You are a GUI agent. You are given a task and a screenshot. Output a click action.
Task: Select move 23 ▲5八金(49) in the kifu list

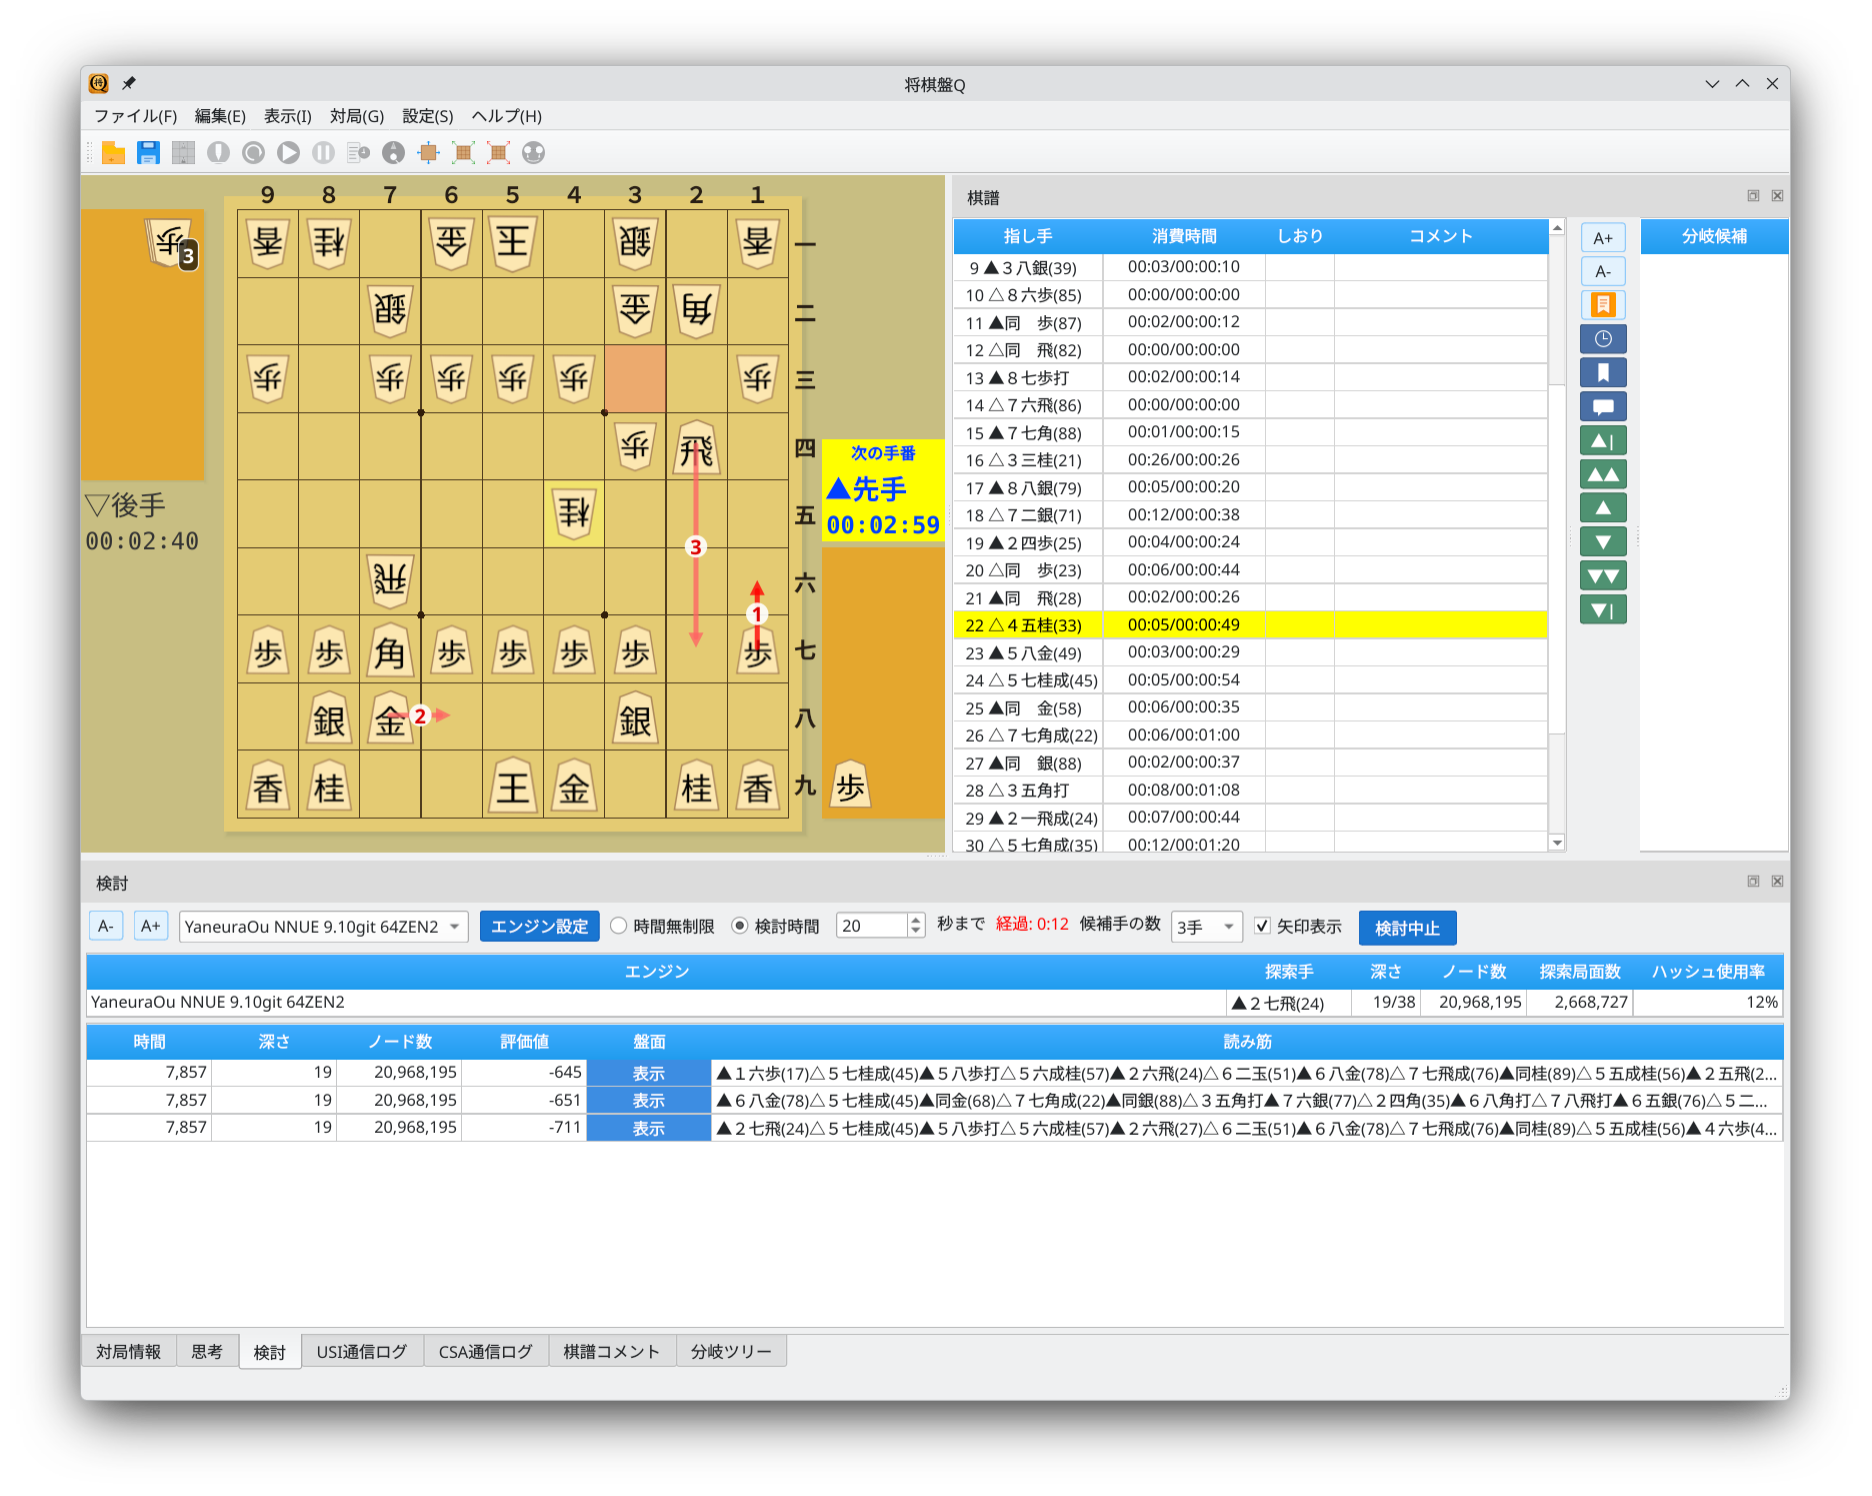coord(1028,653)
